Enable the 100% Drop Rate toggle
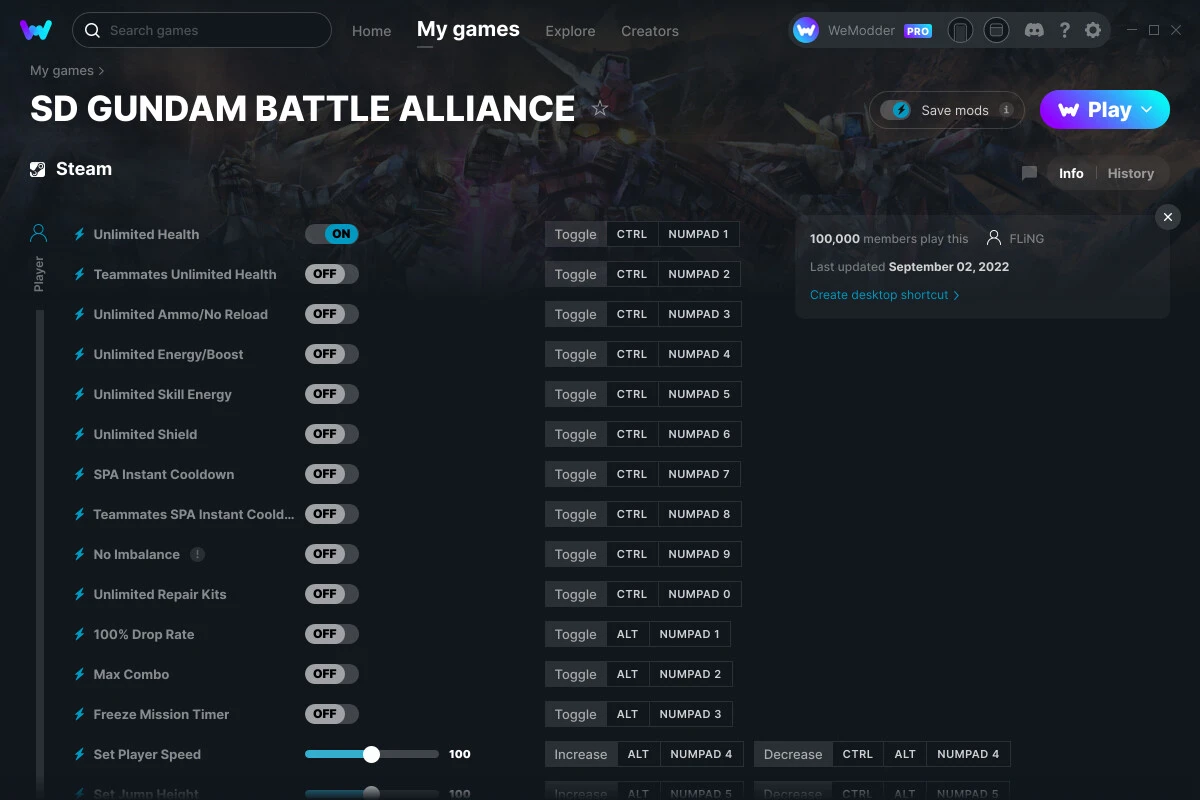Viewport: 1200px width, 800px height. click(331, 634)
